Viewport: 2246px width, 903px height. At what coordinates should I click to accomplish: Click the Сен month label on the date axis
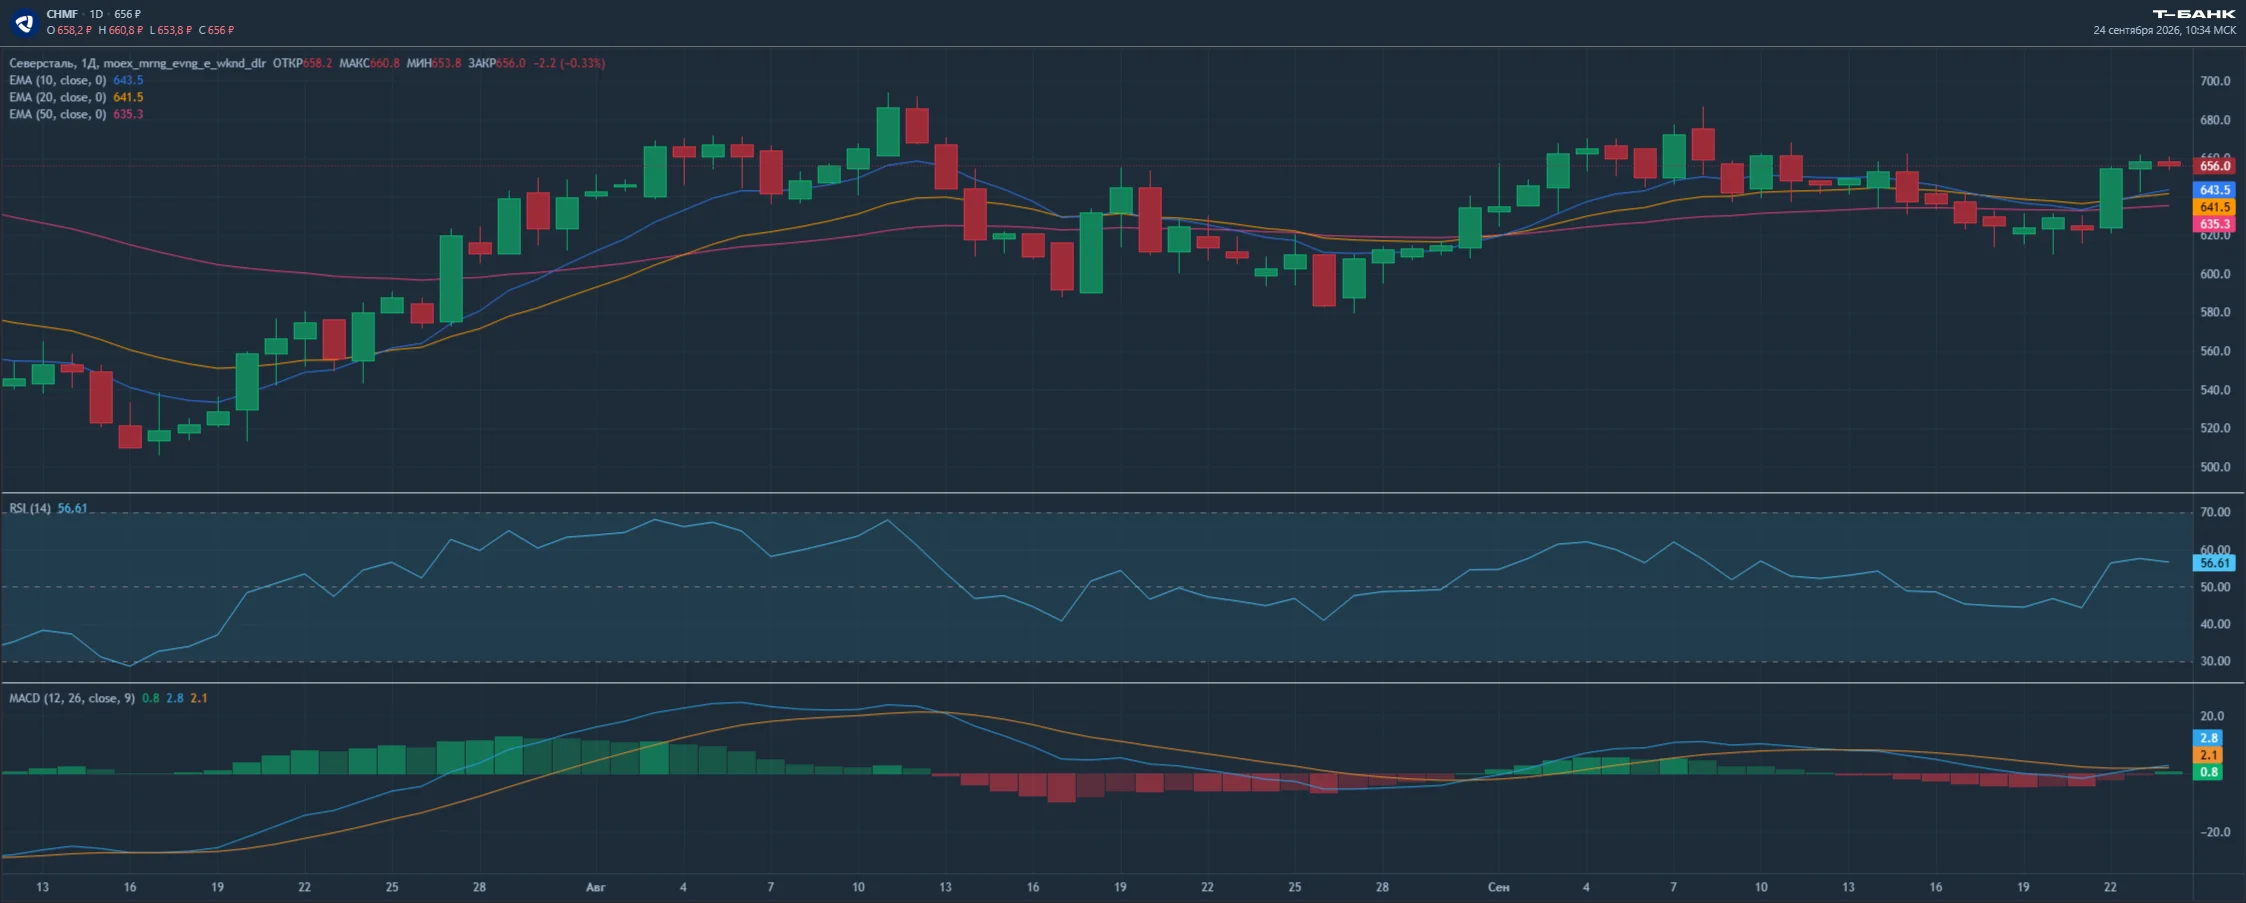click(x=1498, y=887)
